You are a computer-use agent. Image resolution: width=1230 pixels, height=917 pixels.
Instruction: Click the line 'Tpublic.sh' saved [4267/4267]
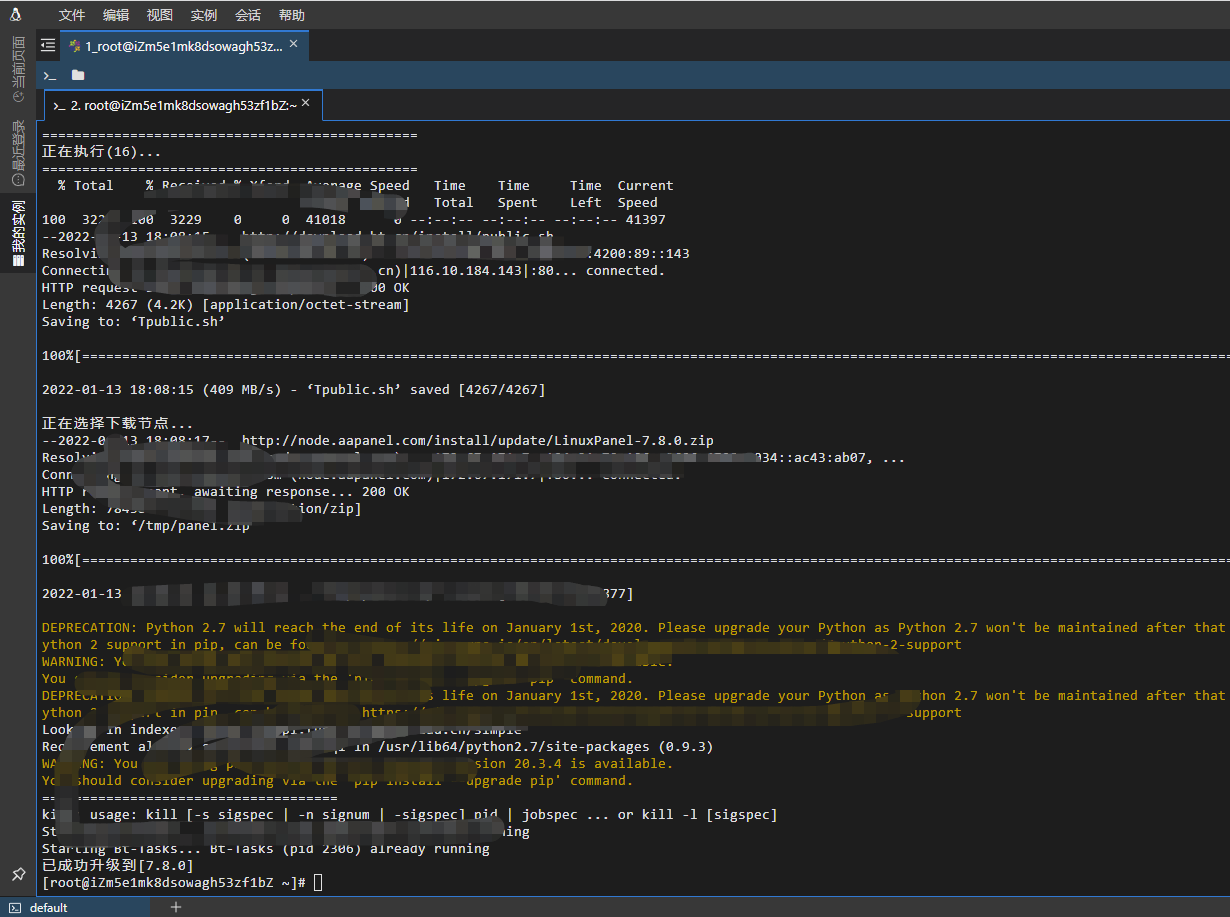click(x=294, y=389)
